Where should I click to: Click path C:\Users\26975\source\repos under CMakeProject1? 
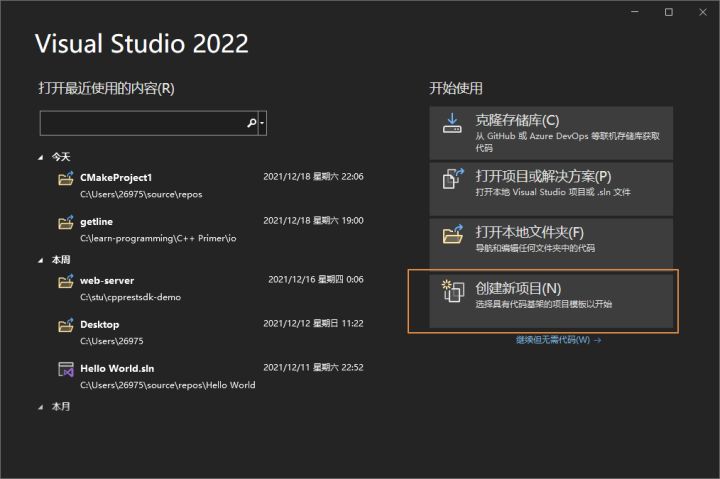(141, 194)
